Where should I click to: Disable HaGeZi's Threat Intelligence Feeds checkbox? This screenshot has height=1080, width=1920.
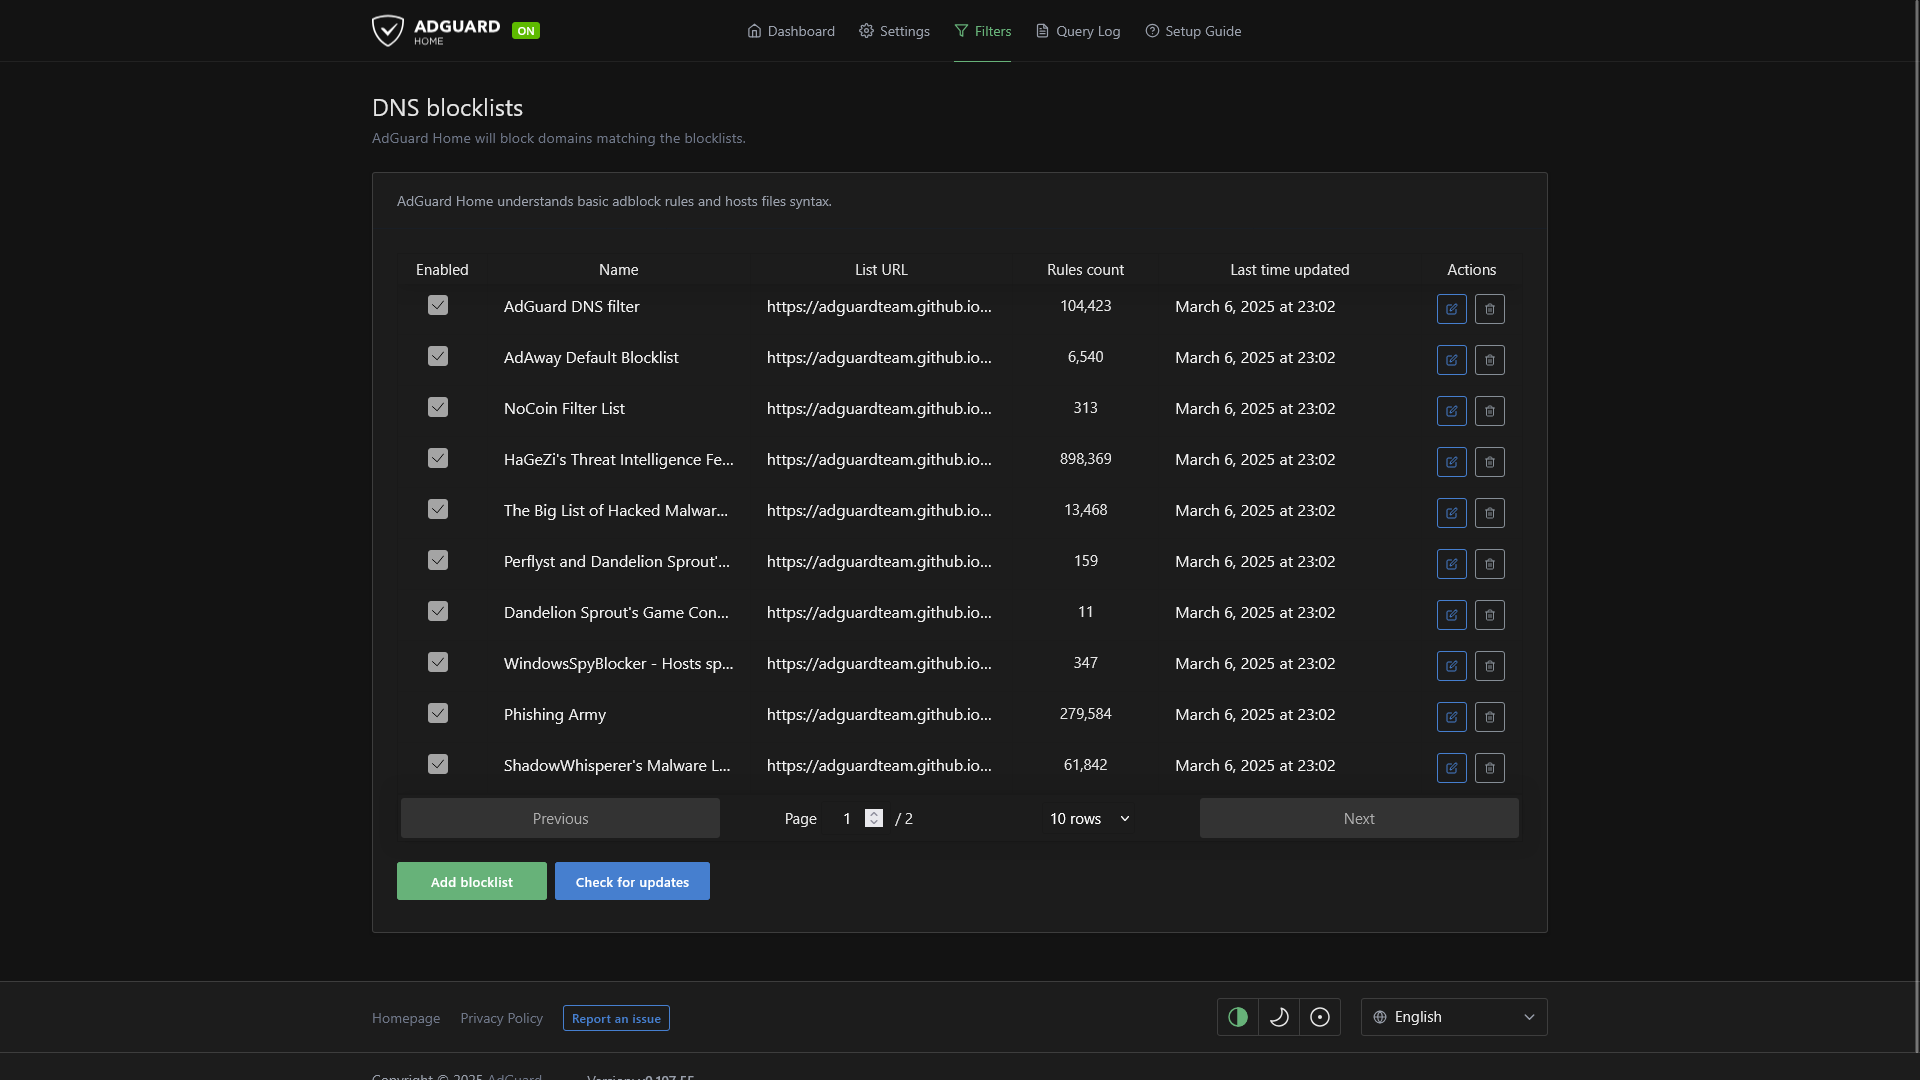coord(438,458)
